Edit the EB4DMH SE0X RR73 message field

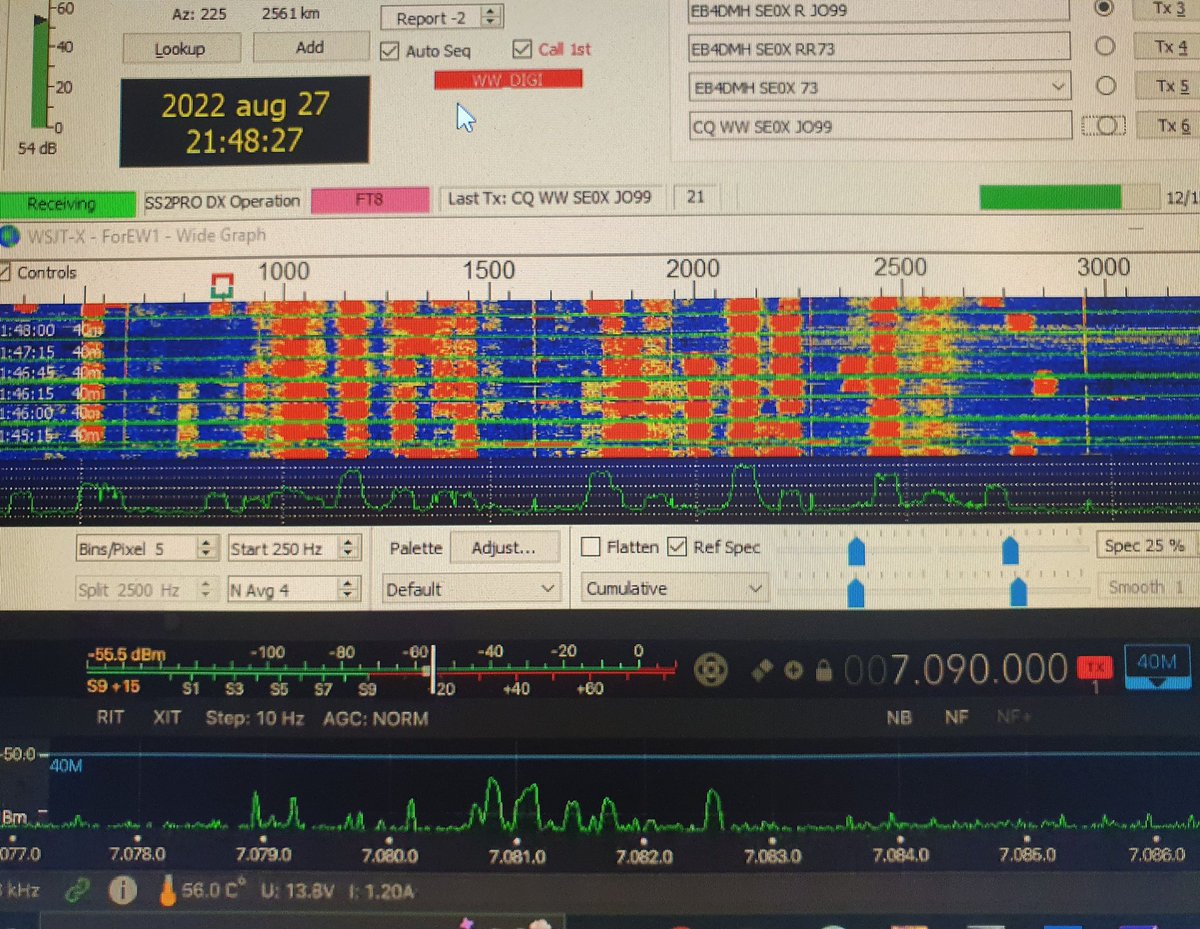[x=879, y=47]
